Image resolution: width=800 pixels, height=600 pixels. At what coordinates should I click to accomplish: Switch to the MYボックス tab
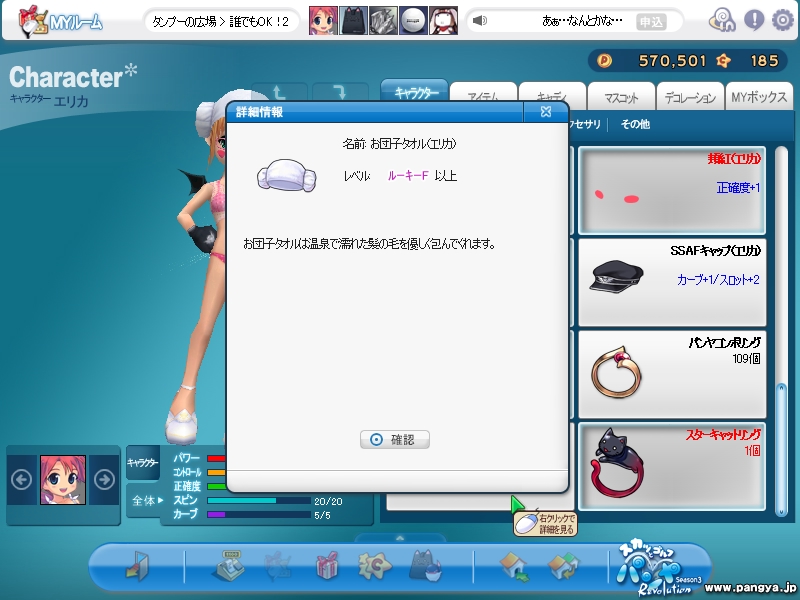[759, 96]
